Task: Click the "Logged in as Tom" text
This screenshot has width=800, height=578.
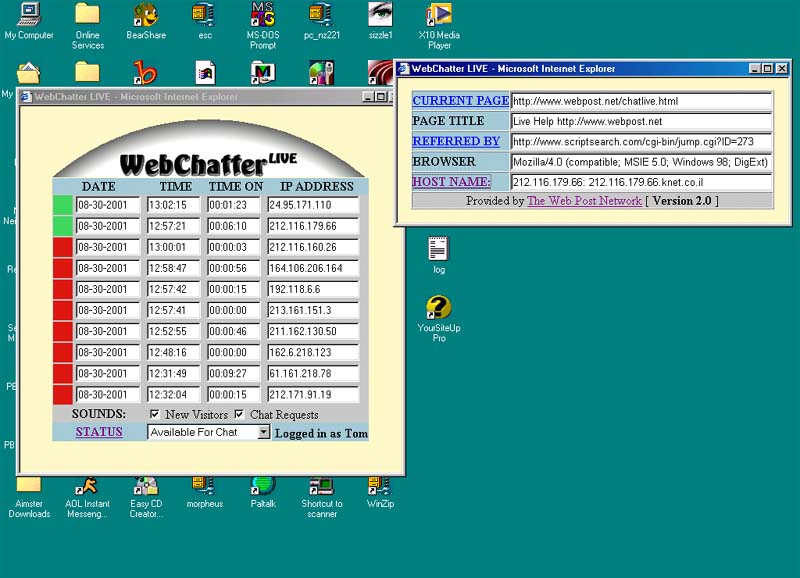Action: coord(321,433)
